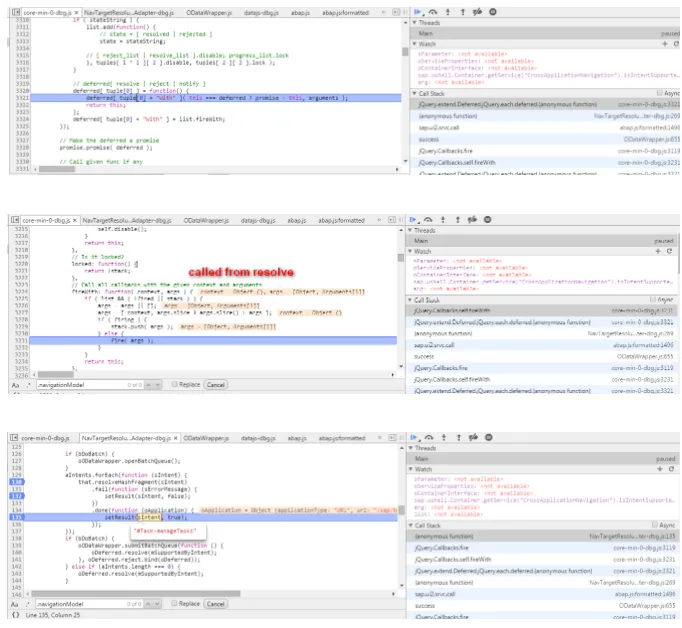Click horizontal code scrollbar in bottom screenshot
Screen dimensions: 682x628
136,594
